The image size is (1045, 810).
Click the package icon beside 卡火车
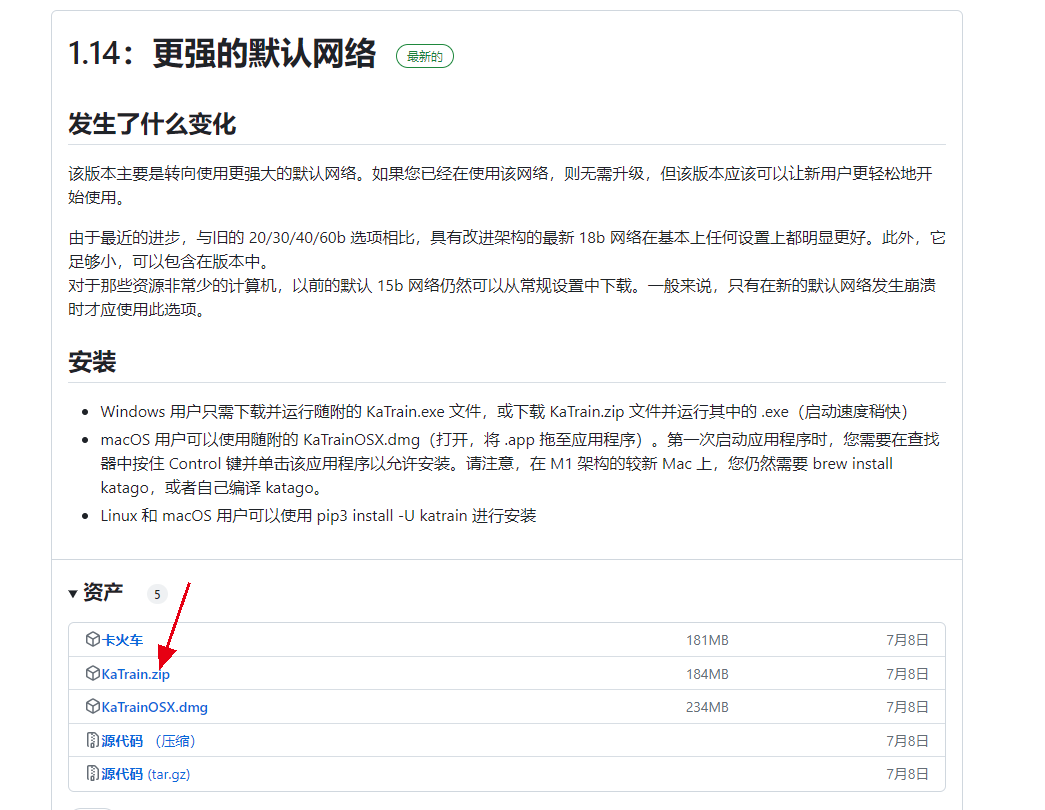93,639
